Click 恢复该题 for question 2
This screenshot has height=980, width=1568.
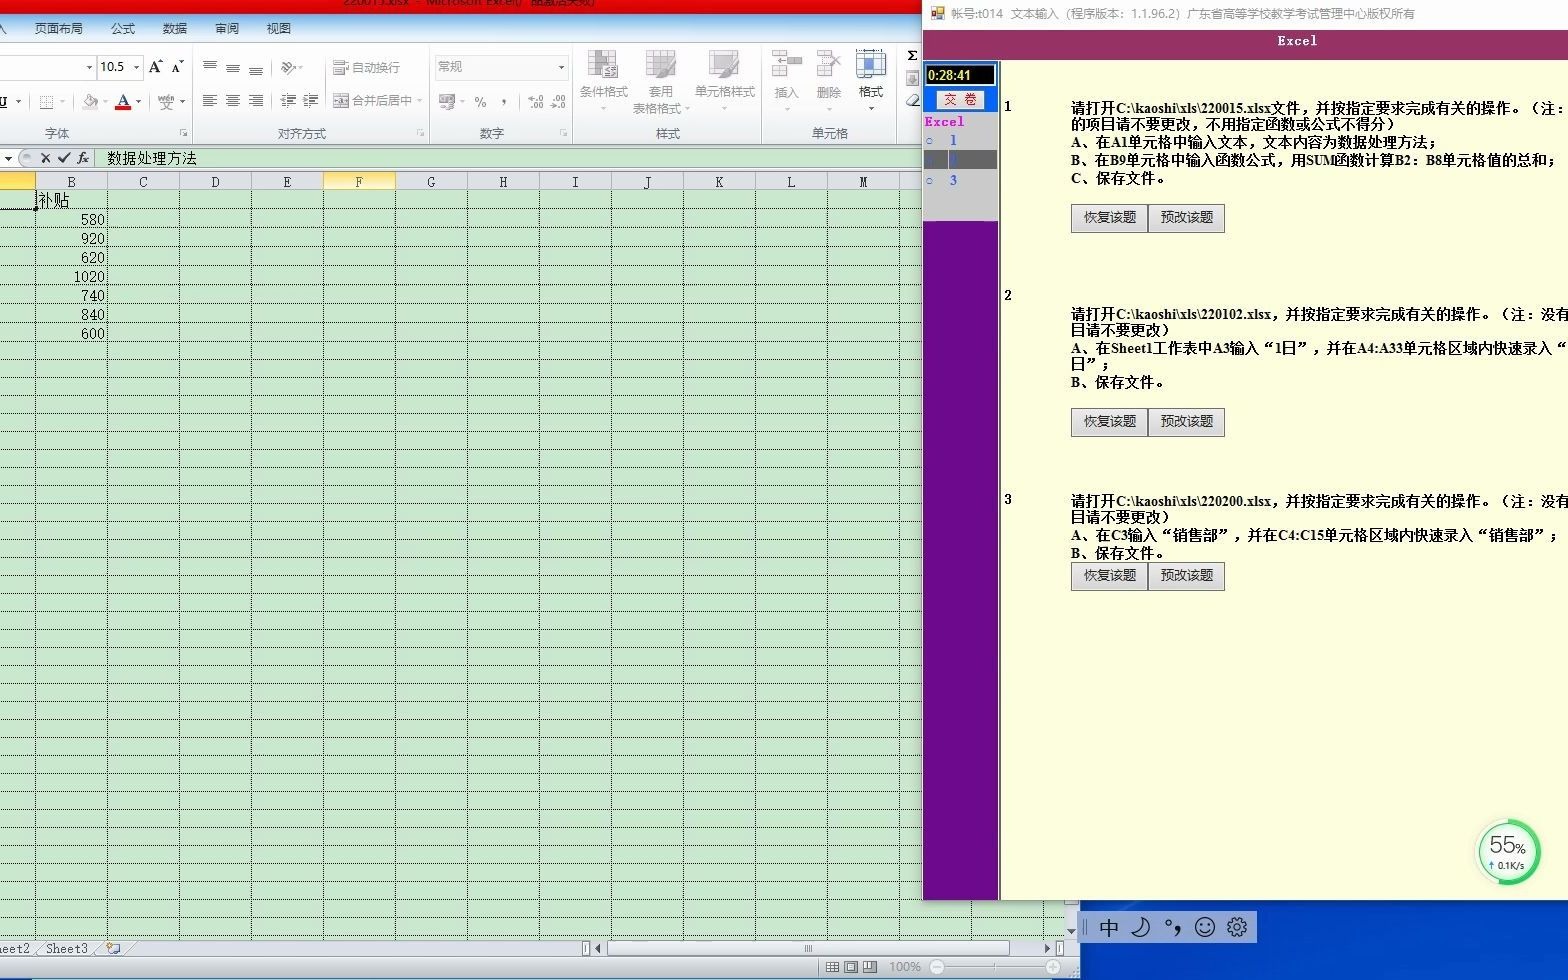click(1109, 422)
